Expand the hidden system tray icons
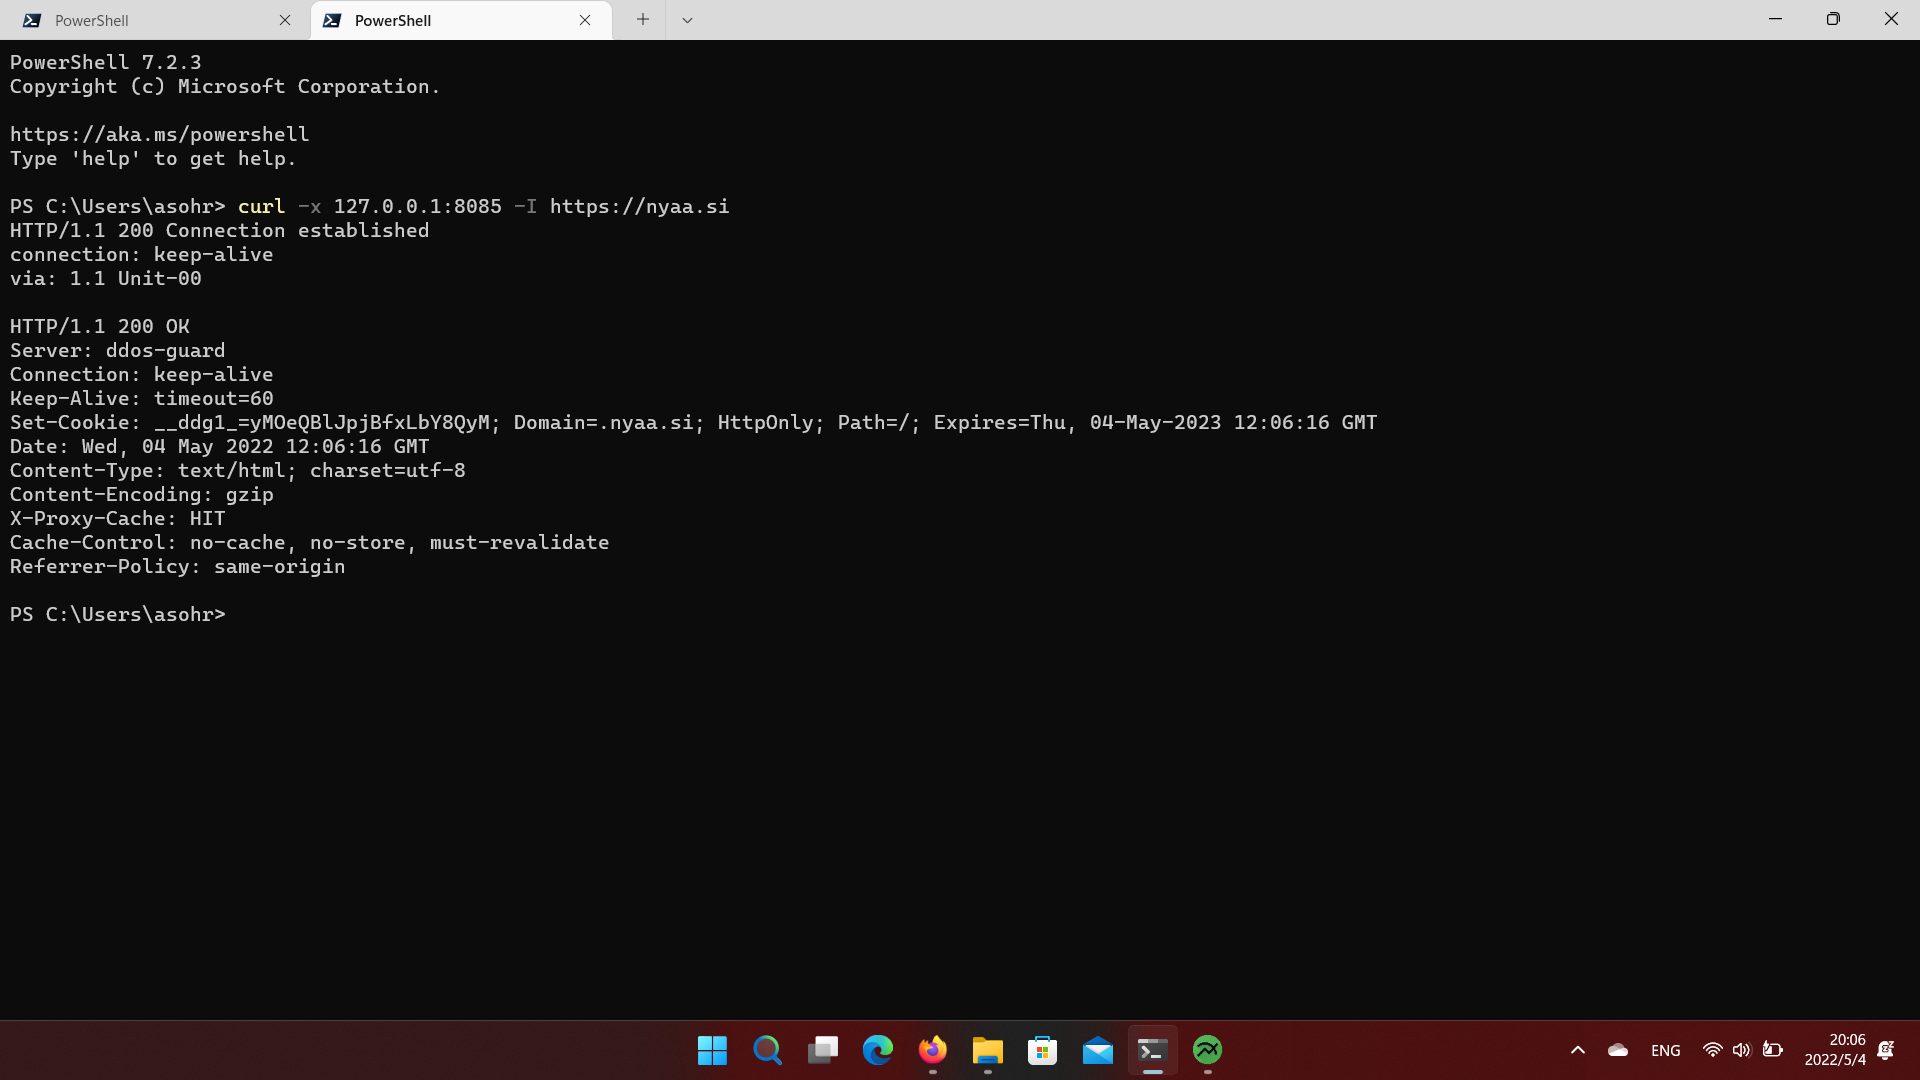This screenshot has width=1920, height=1080. click(x=1577, y=1050)
